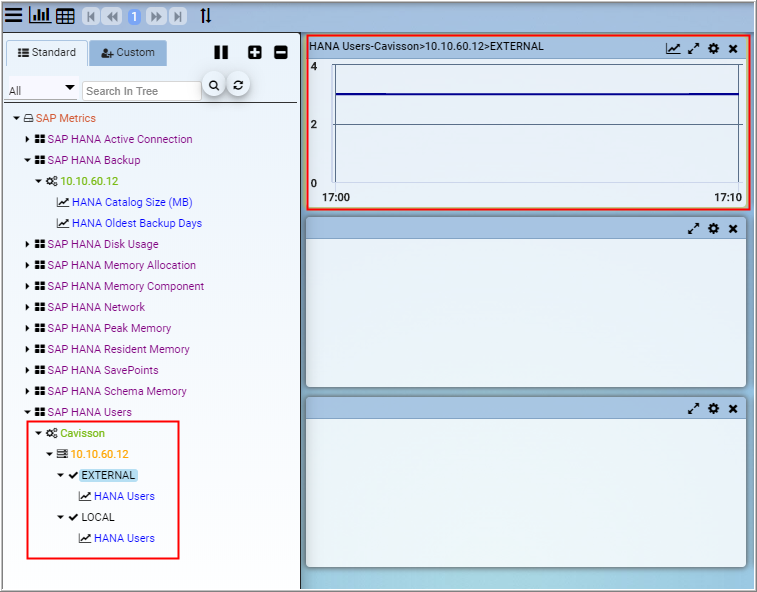Collapse SAP HANA Backup group
The width and height of the screenshot is (757, 592).
pyautogui.click(x=28, y=160)
